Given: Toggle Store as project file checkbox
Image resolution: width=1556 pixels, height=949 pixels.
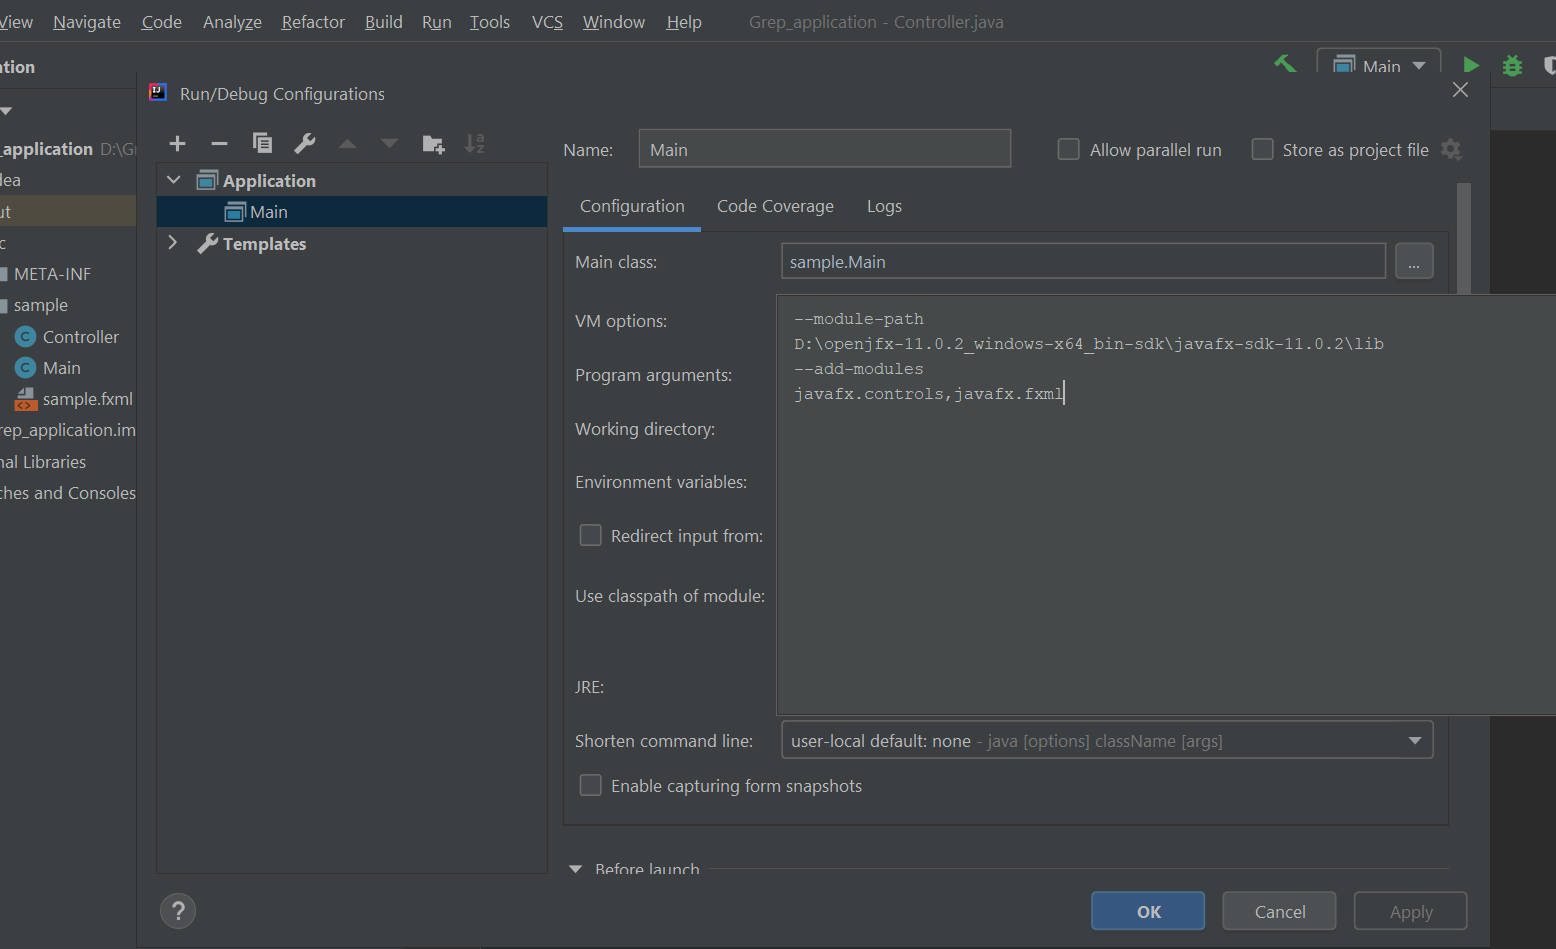Looking at the screenshot, I should (1263, 150).
